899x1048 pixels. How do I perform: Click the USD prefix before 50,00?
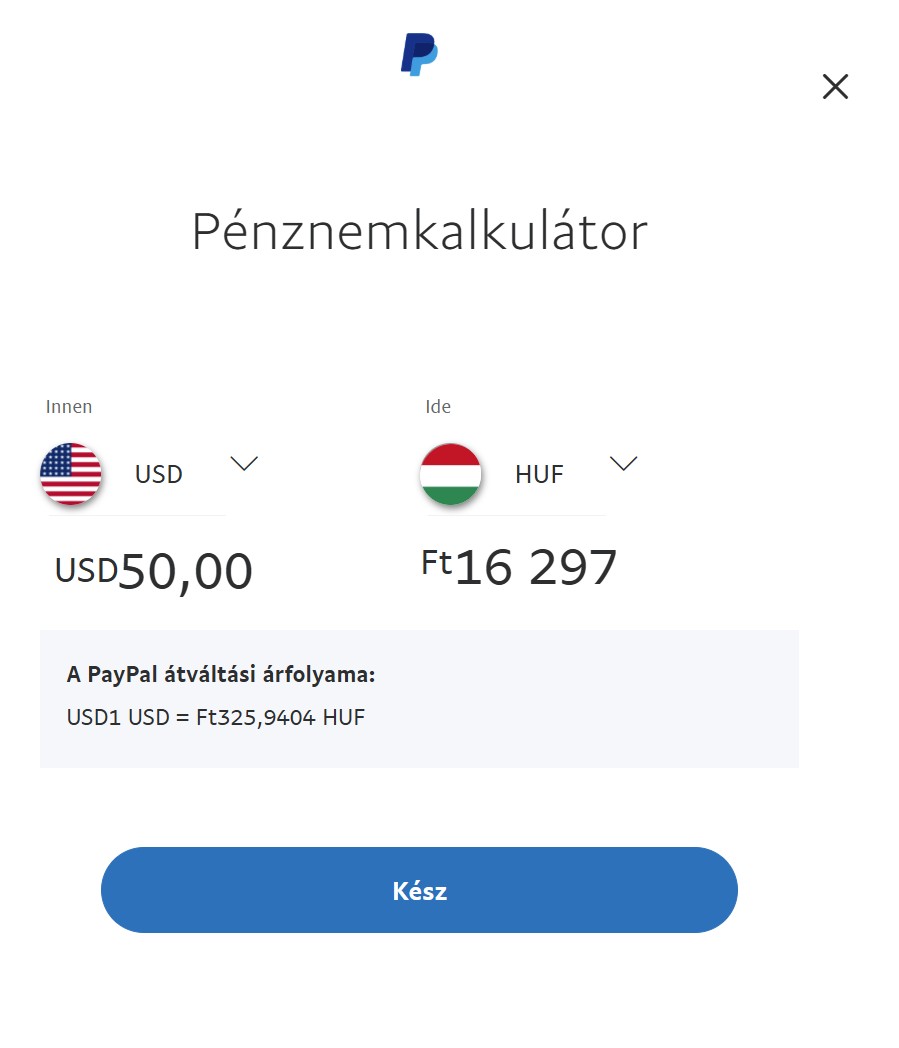pyautogui.click(x=86, y=570)
